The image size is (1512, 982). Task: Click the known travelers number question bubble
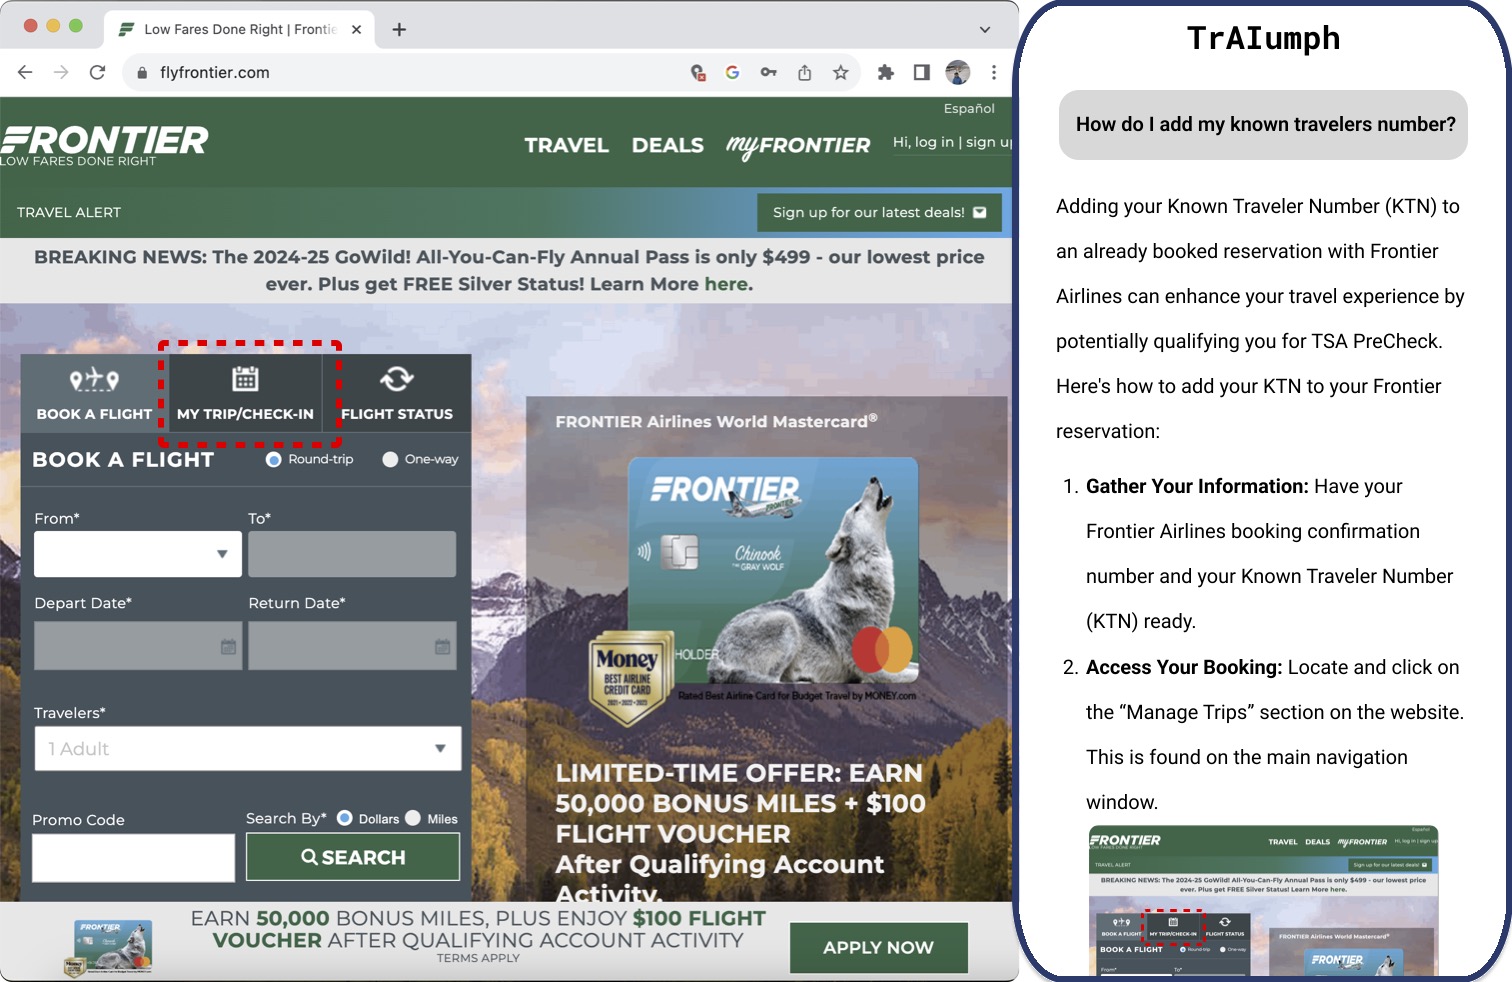tap(1263, 125)
